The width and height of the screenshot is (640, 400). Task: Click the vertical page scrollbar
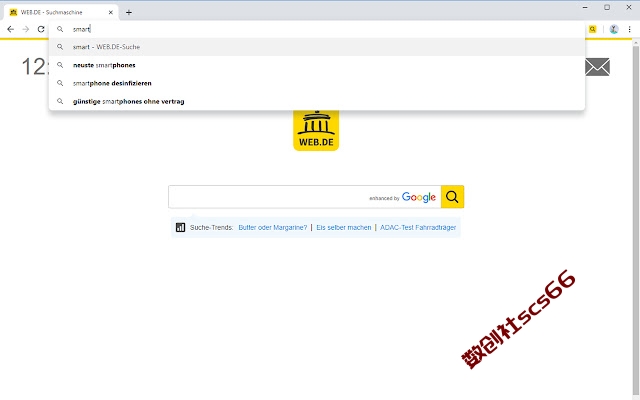click(x=636, y=219)
